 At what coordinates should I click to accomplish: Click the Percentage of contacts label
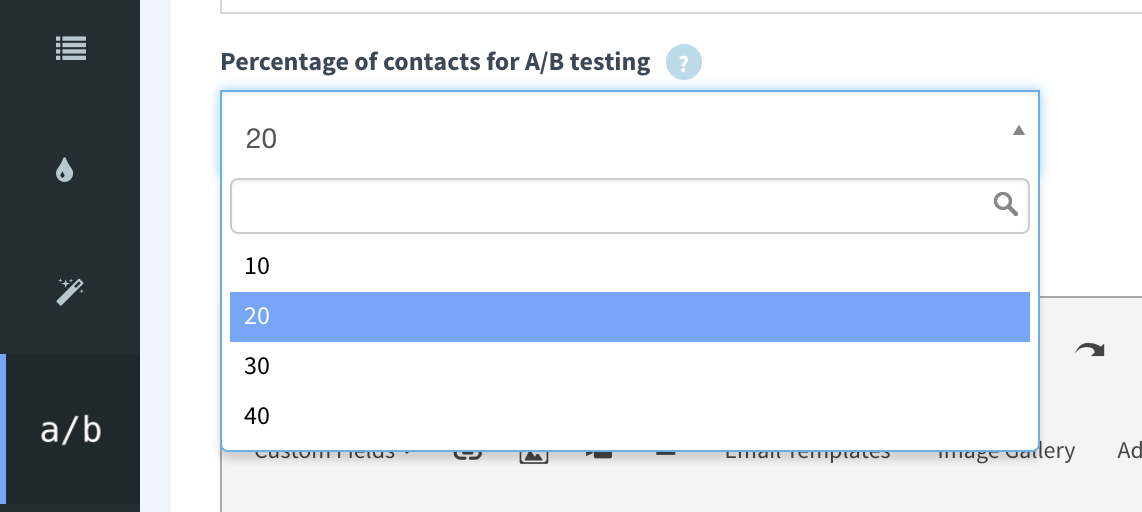435,62
